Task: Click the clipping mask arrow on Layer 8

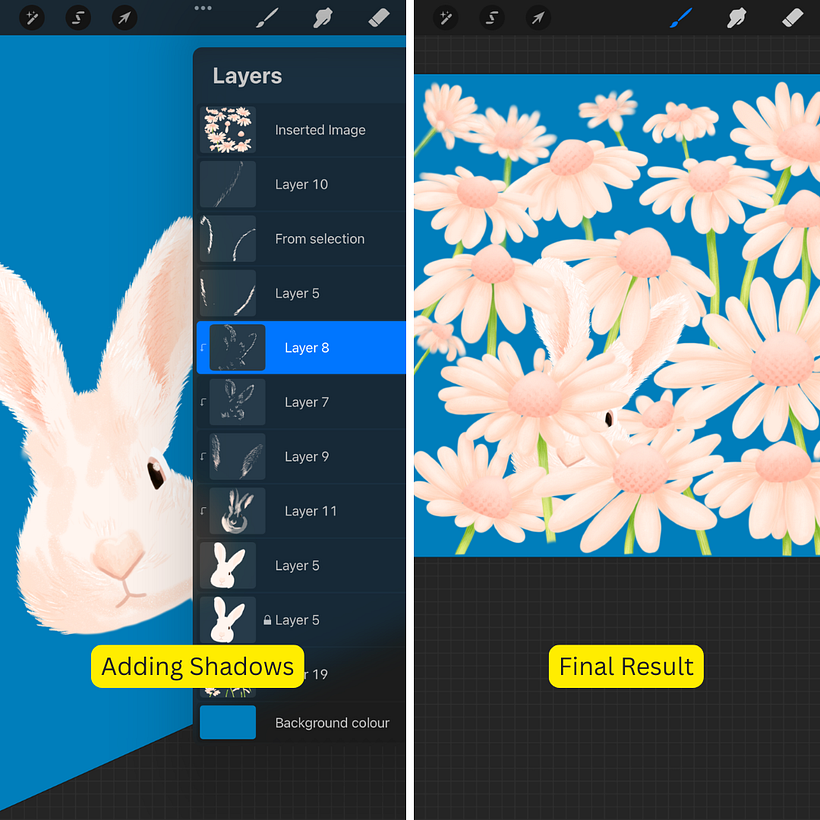Action: click(203, 348)
